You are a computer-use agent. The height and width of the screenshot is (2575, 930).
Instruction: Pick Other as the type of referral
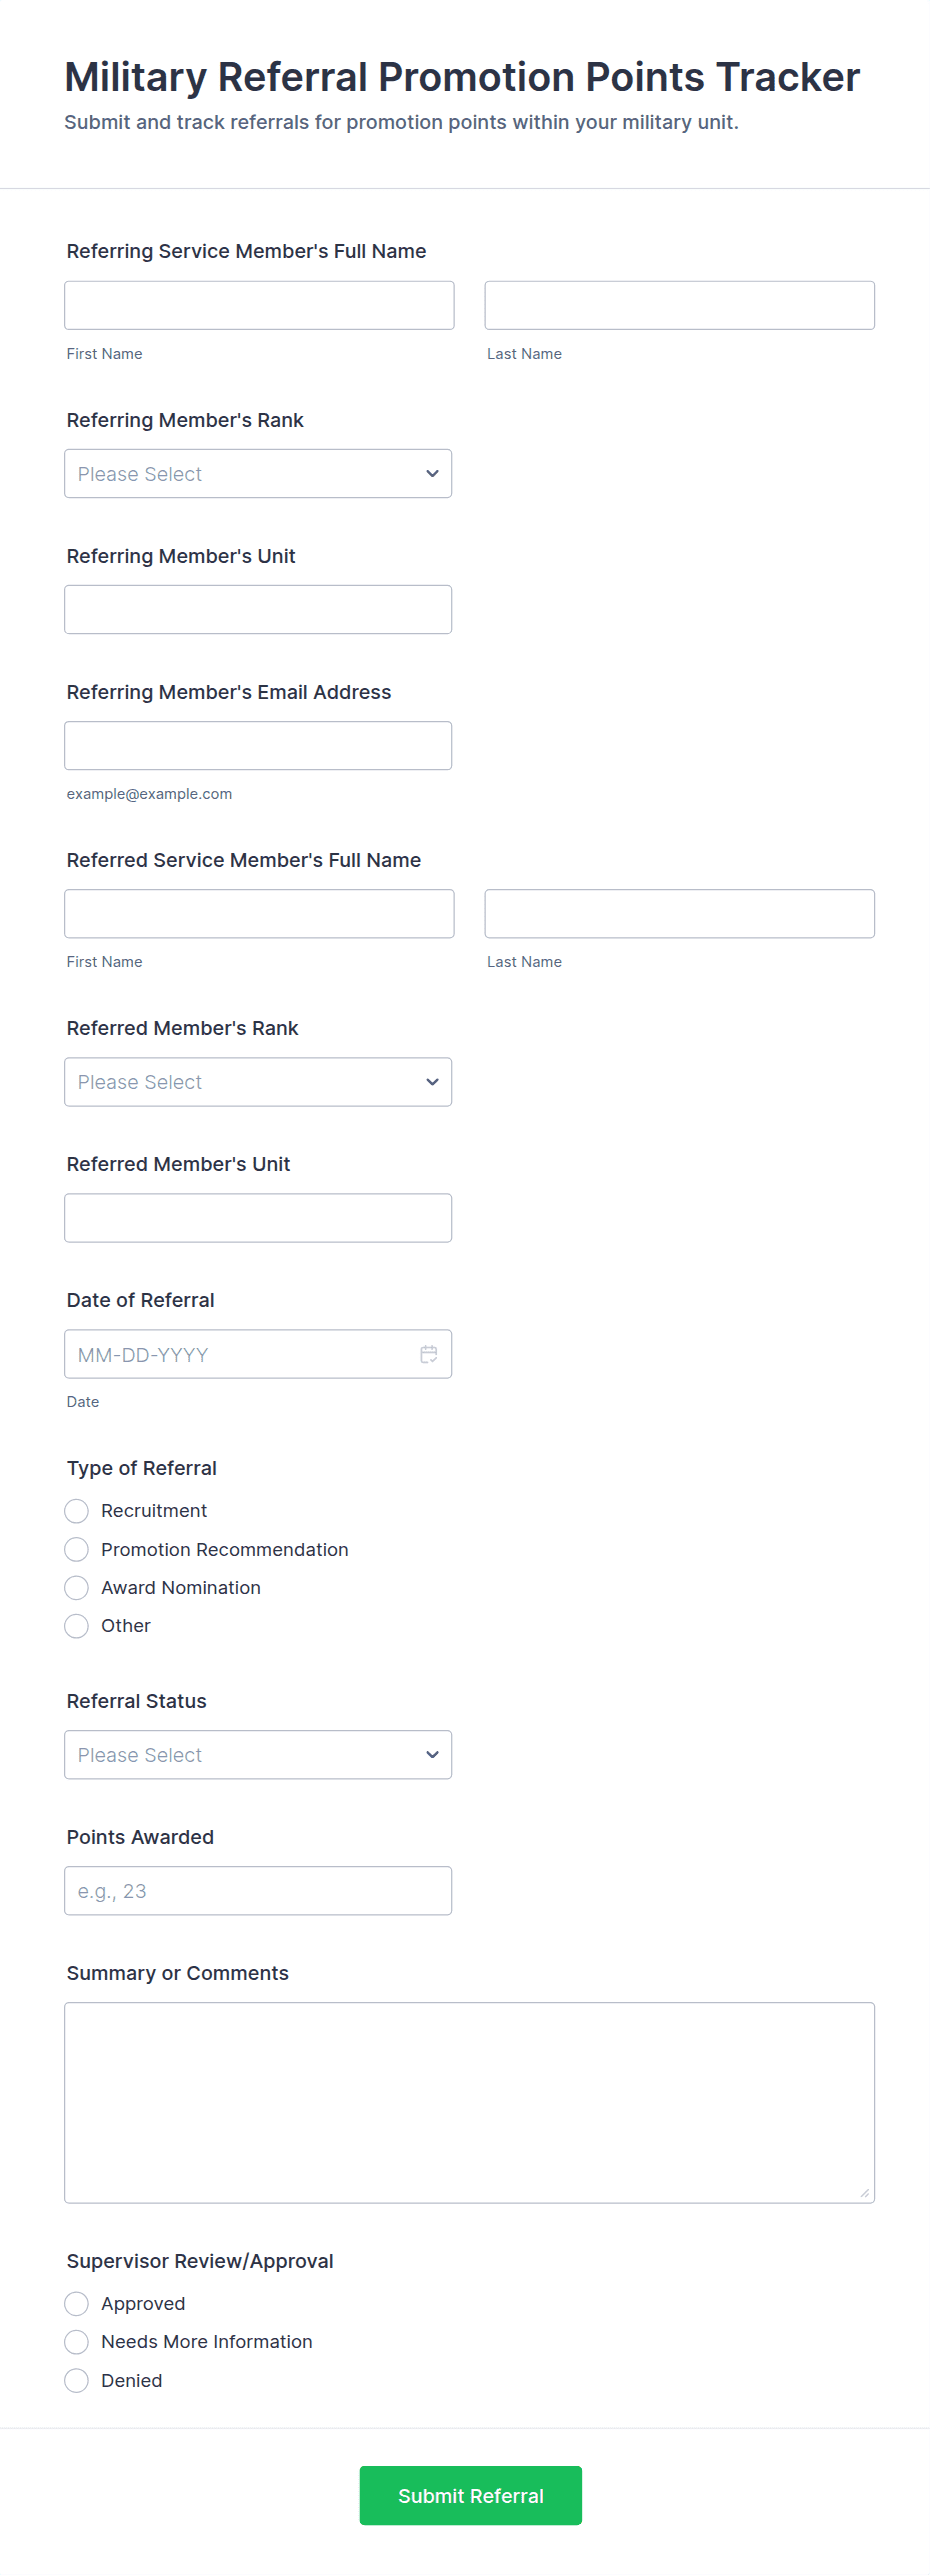coord(77,1626)
